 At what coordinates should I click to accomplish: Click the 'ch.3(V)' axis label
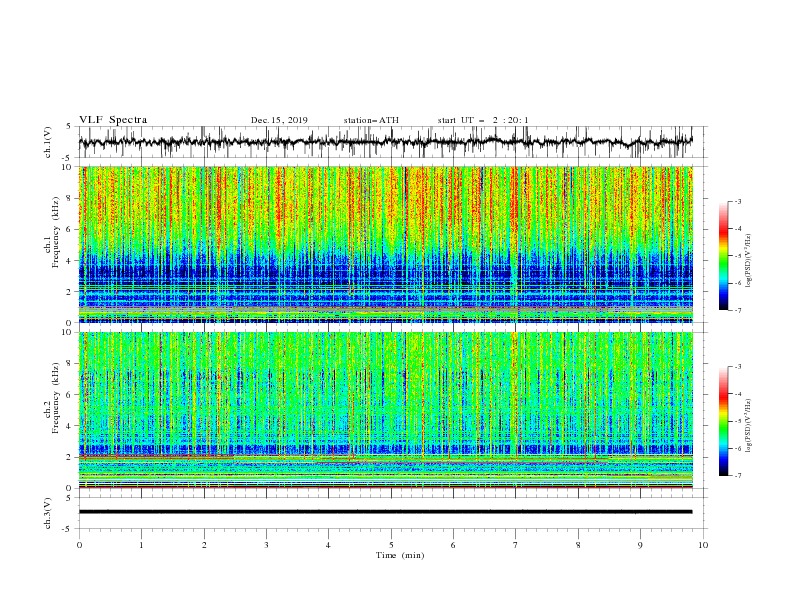coord(48,513)
